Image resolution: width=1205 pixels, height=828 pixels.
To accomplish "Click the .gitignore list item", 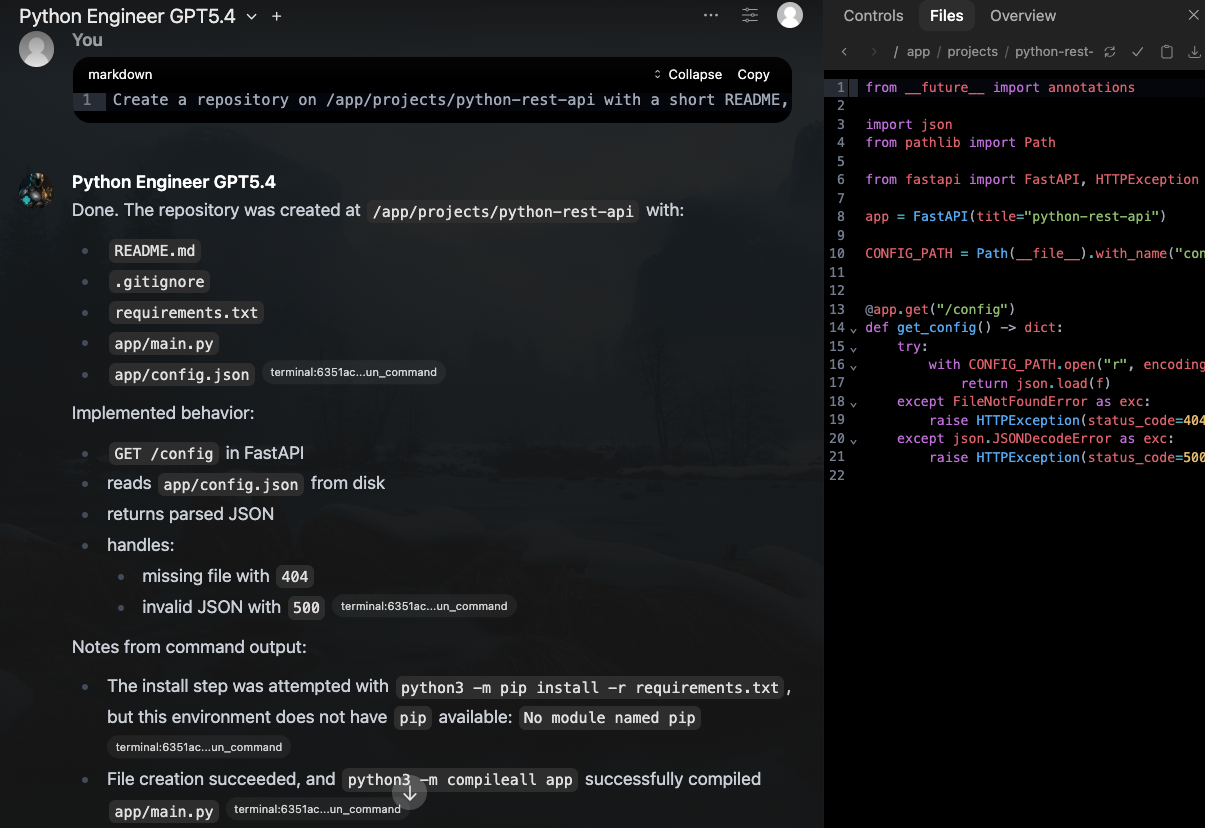I will pyautogui.click(x=158, y=282).
